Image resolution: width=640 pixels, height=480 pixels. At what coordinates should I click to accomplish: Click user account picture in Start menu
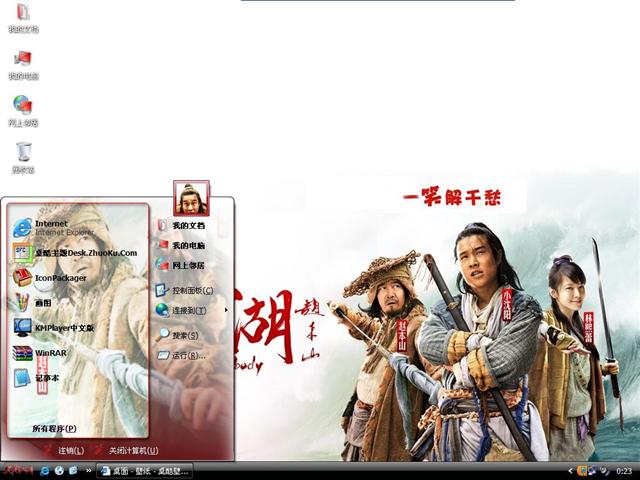tap(191, 198)
